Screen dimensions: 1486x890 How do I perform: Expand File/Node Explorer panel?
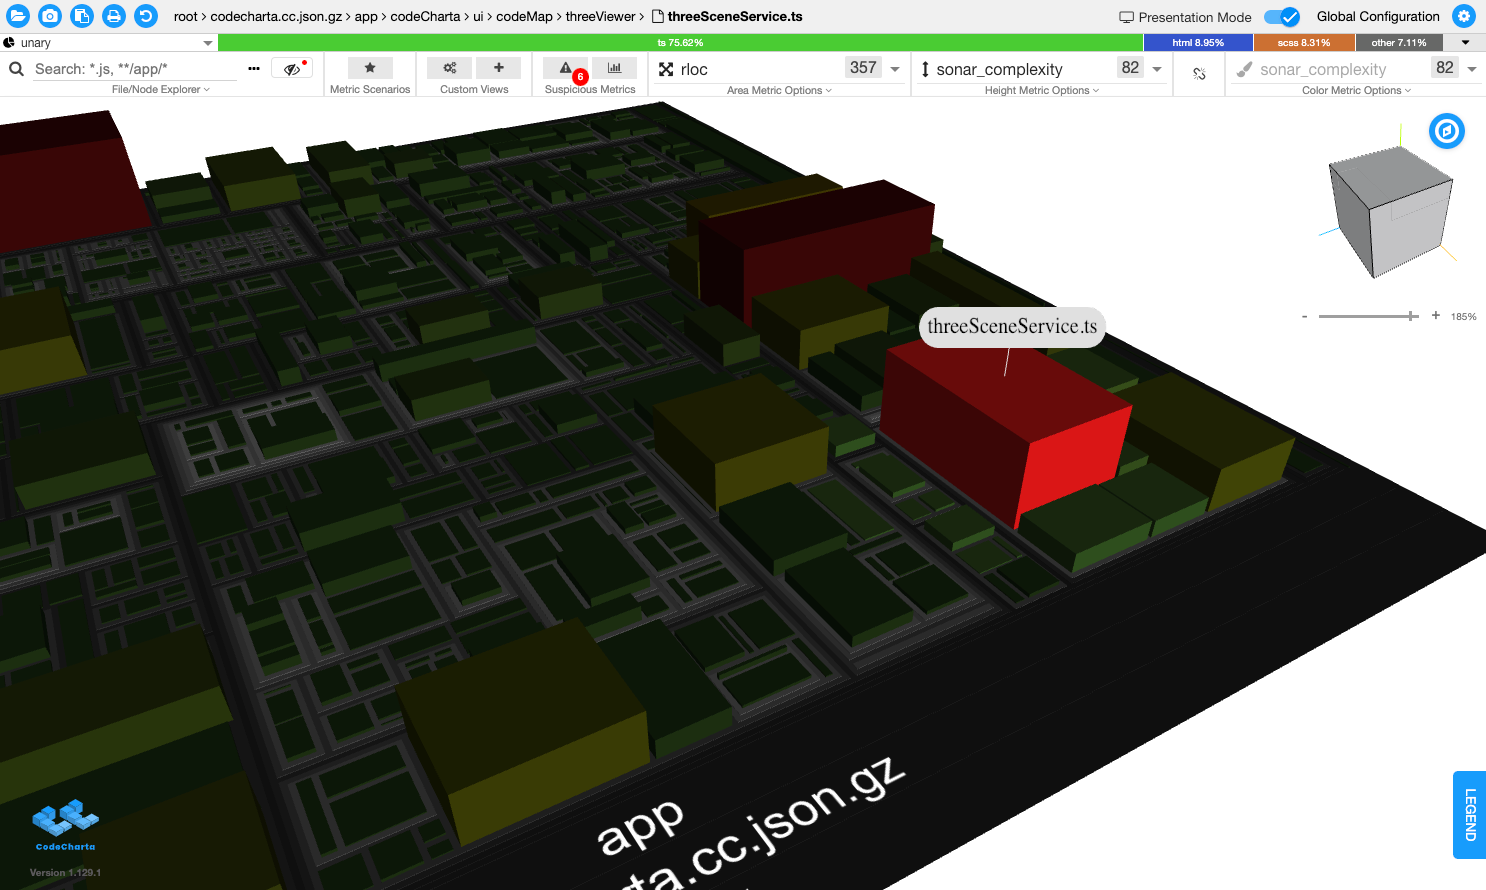point(161,89)
